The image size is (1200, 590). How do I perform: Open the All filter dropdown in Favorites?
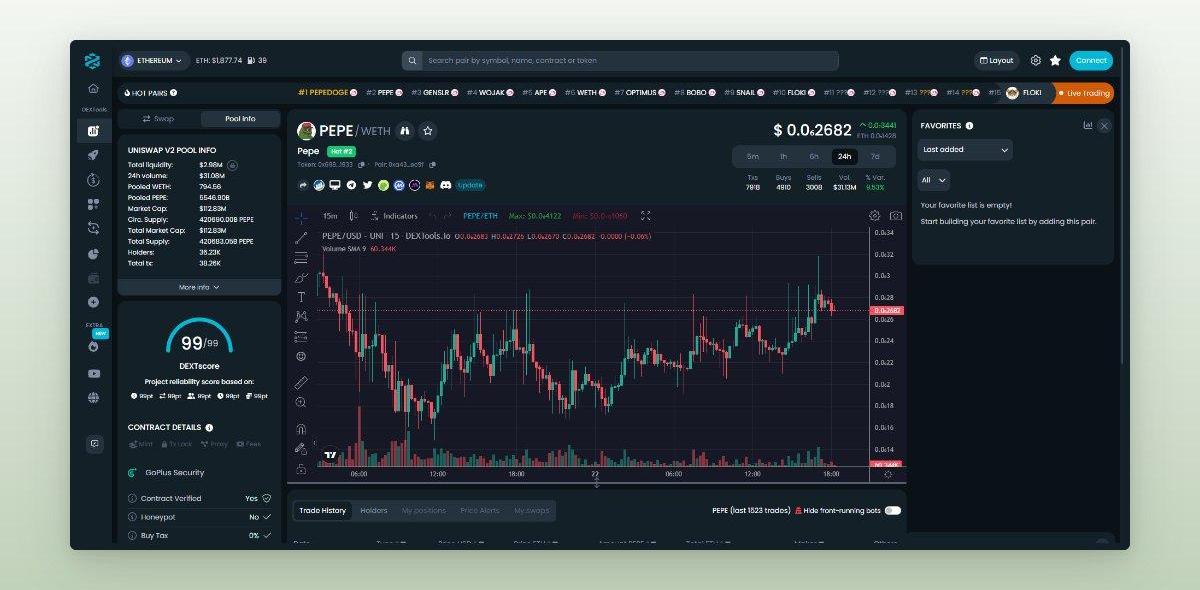tap(934, 180)
